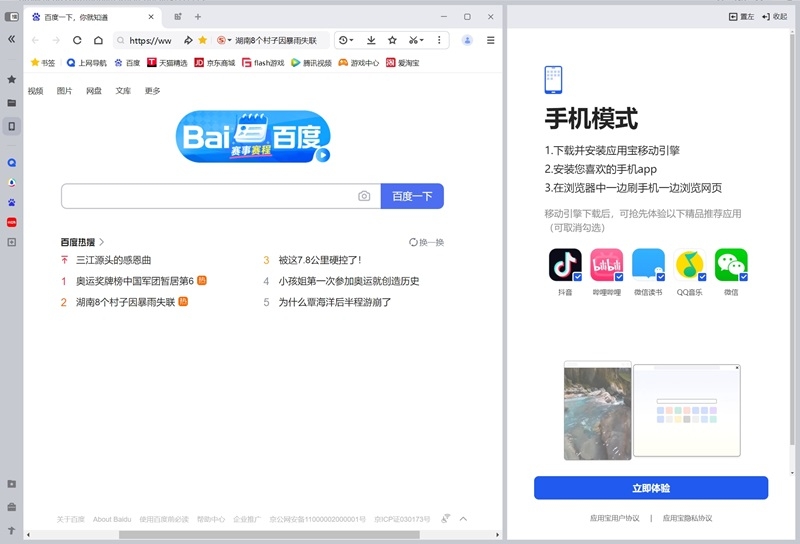Uncheck the 微信读书 app checkbox
800x544 pixels.
[x=661, y=277]
